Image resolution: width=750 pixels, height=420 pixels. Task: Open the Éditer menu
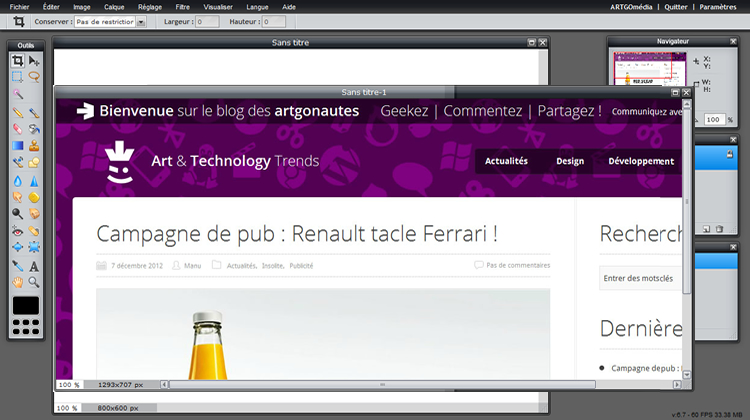click(51, 7)
